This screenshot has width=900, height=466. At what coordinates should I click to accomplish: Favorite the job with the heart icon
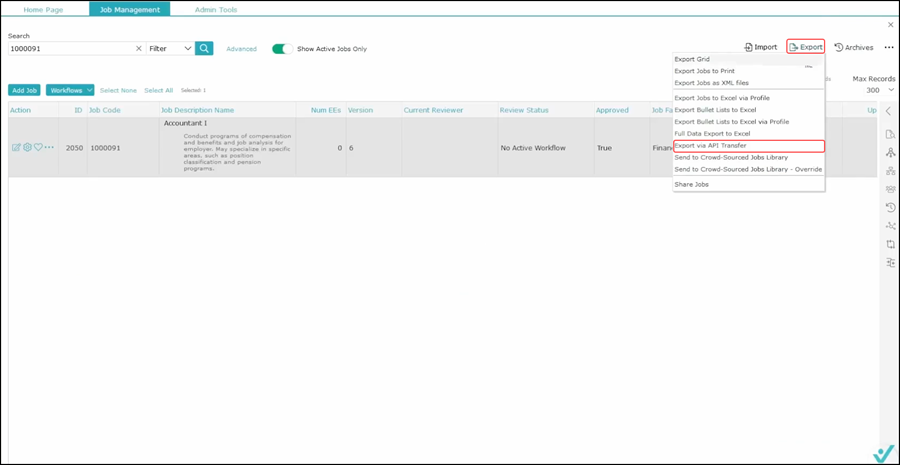click(x=38, y=147)
